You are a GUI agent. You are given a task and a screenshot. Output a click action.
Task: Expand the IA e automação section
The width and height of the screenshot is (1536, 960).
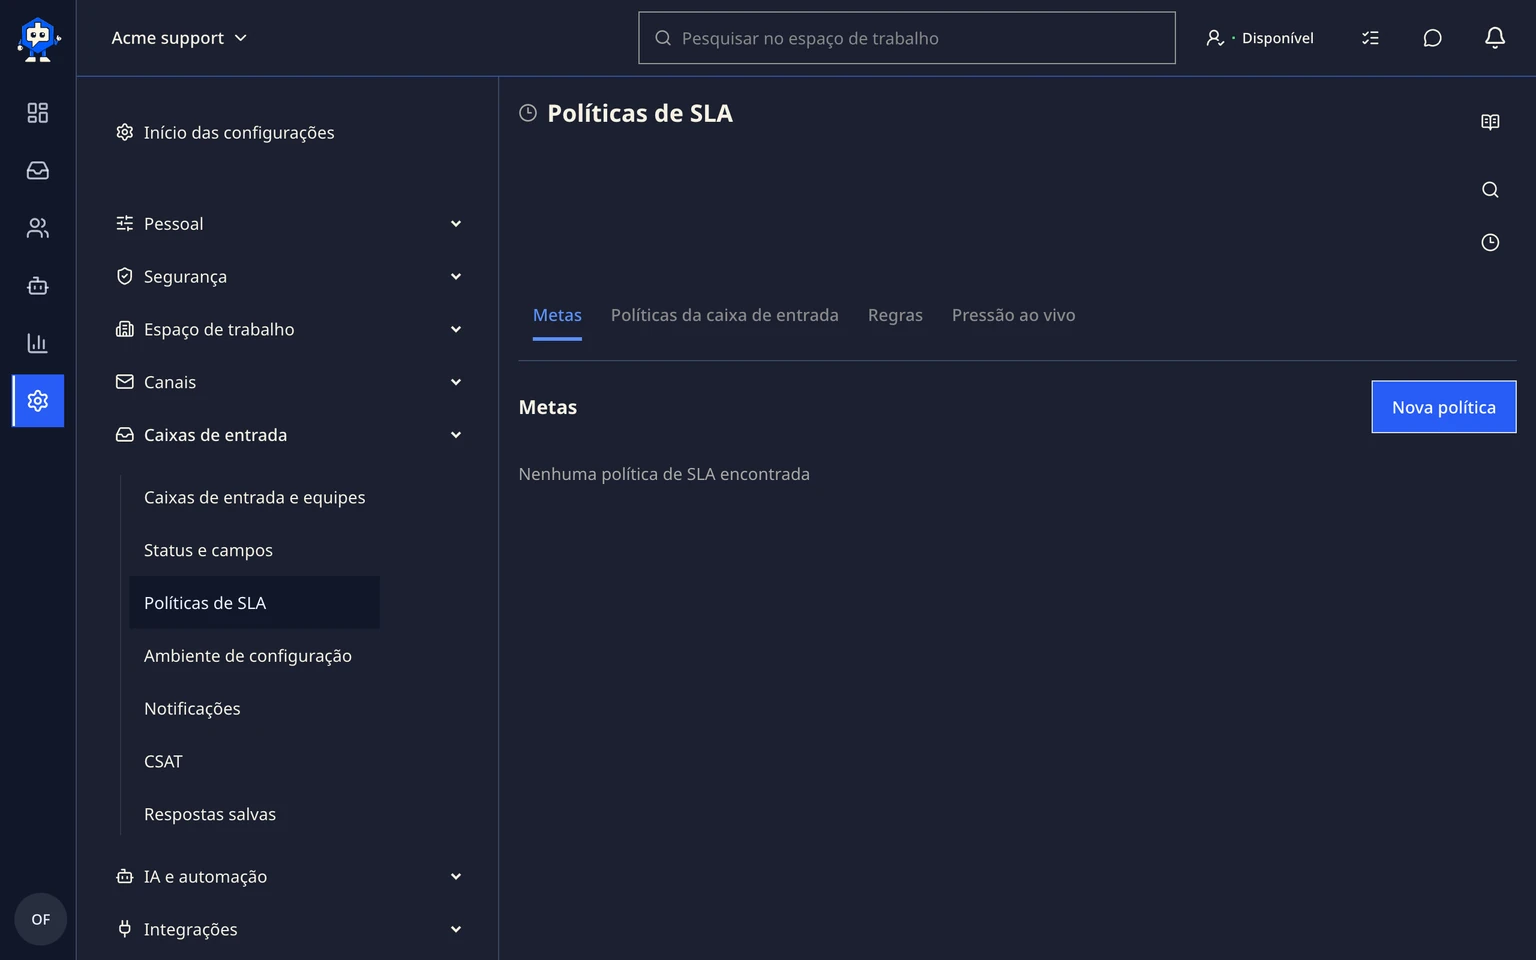[x=289, y=877]
